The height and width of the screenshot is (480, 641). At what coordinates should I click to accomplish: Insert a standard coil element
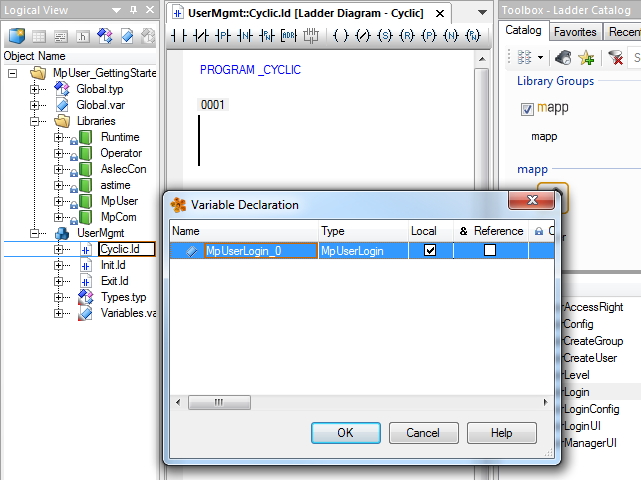coord(342,37)
